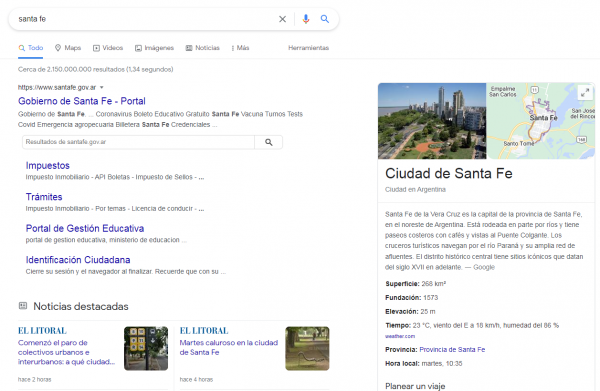The image size is (600, 391).
Task: Open the Impuestos sitelink
Action: click(x=48, y=165)
